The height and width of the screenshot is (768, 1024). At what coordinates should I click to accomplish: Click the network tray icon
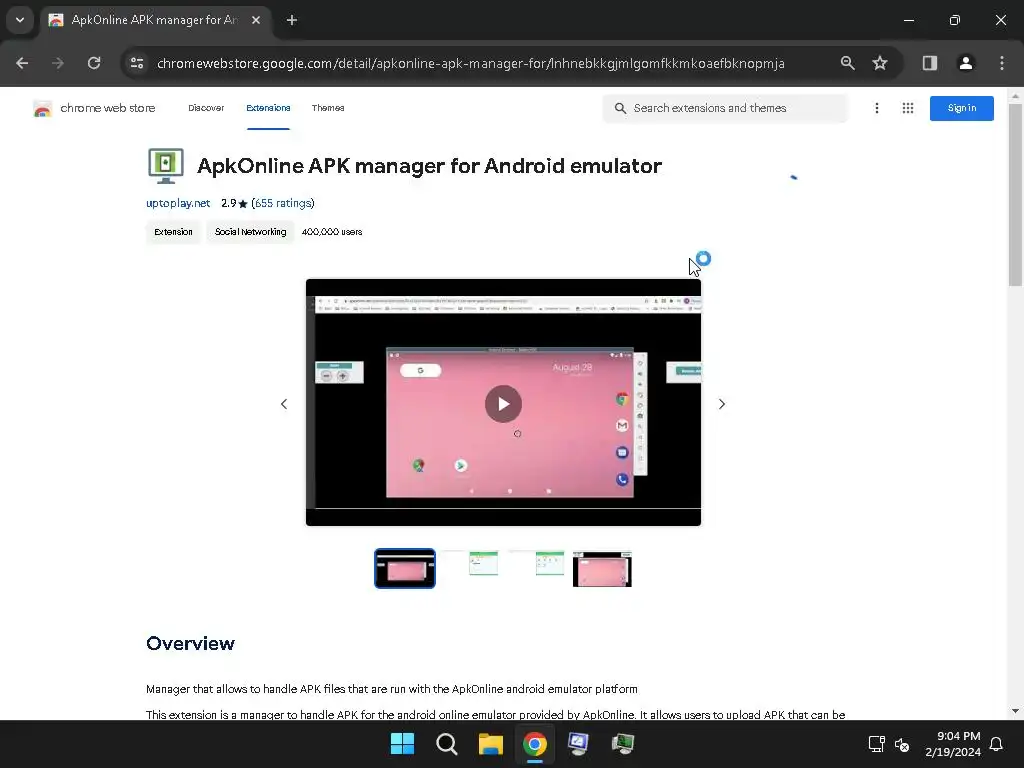coord(876,744)
